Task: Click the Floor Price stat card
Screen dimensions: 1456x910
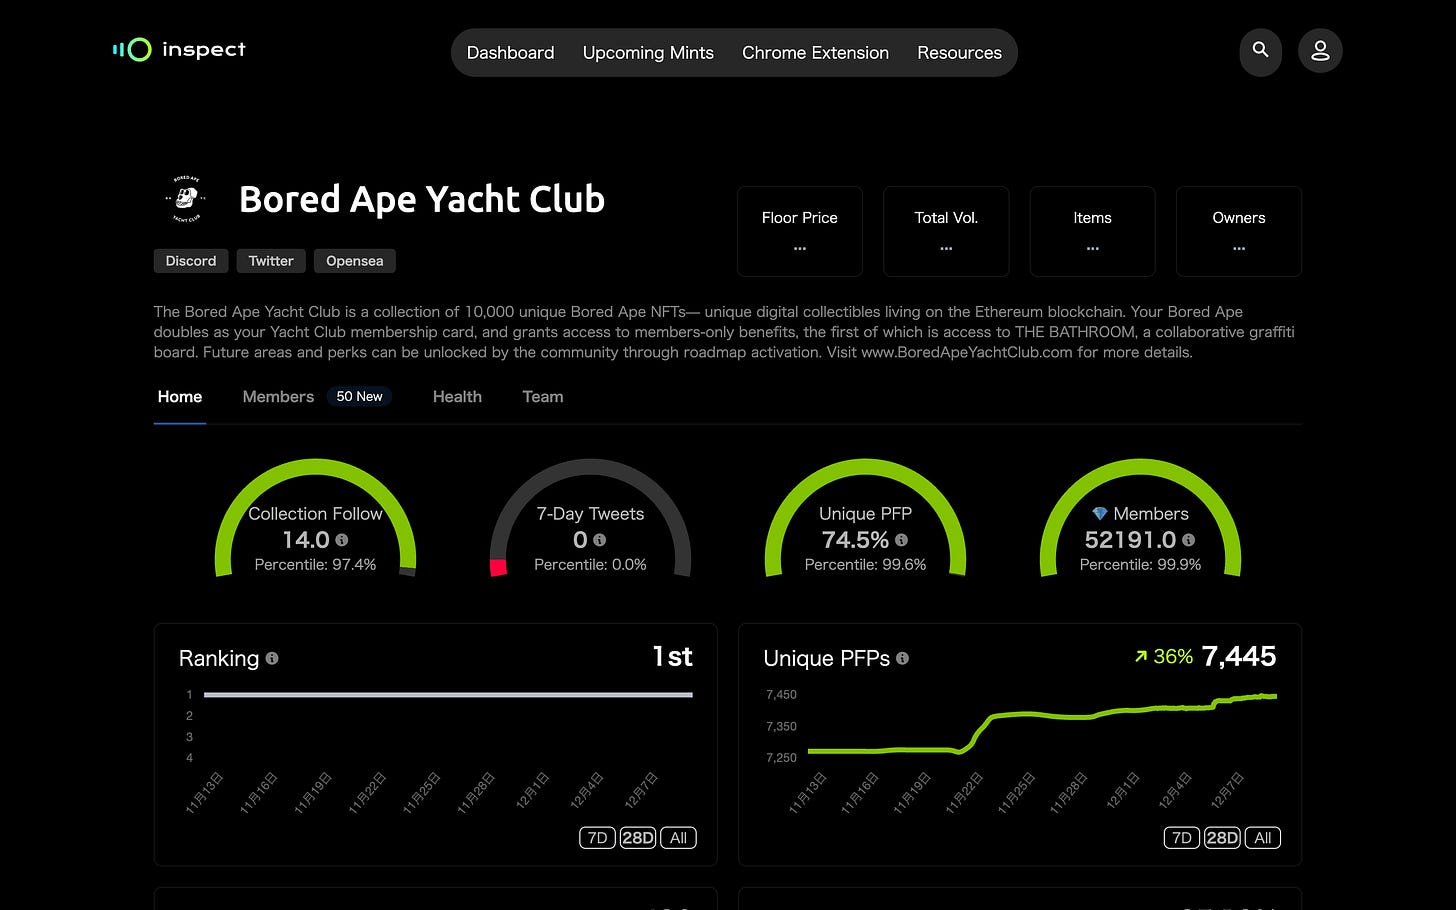Action: point(800,231)
